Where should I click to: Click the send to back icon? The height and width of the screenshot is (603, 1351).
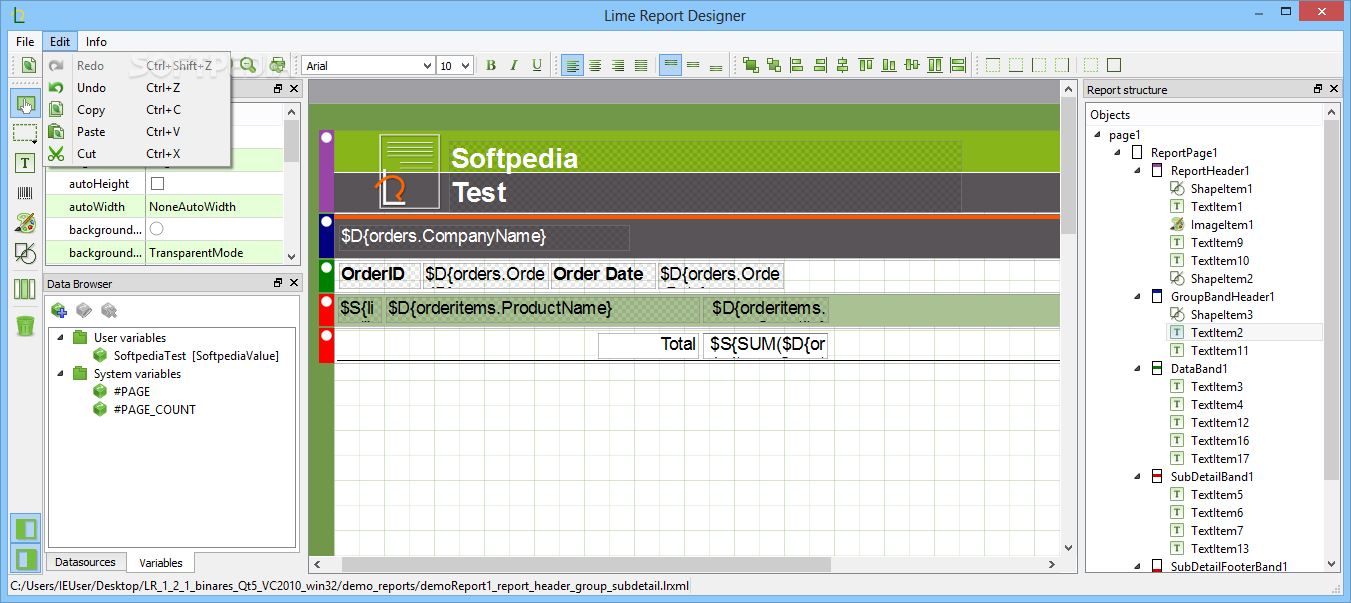(773, 65)
